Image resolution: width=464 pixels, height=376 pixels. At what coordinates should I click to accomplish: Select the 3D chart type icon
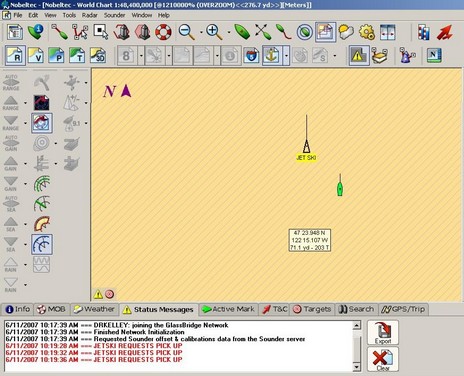pos(98,55)
